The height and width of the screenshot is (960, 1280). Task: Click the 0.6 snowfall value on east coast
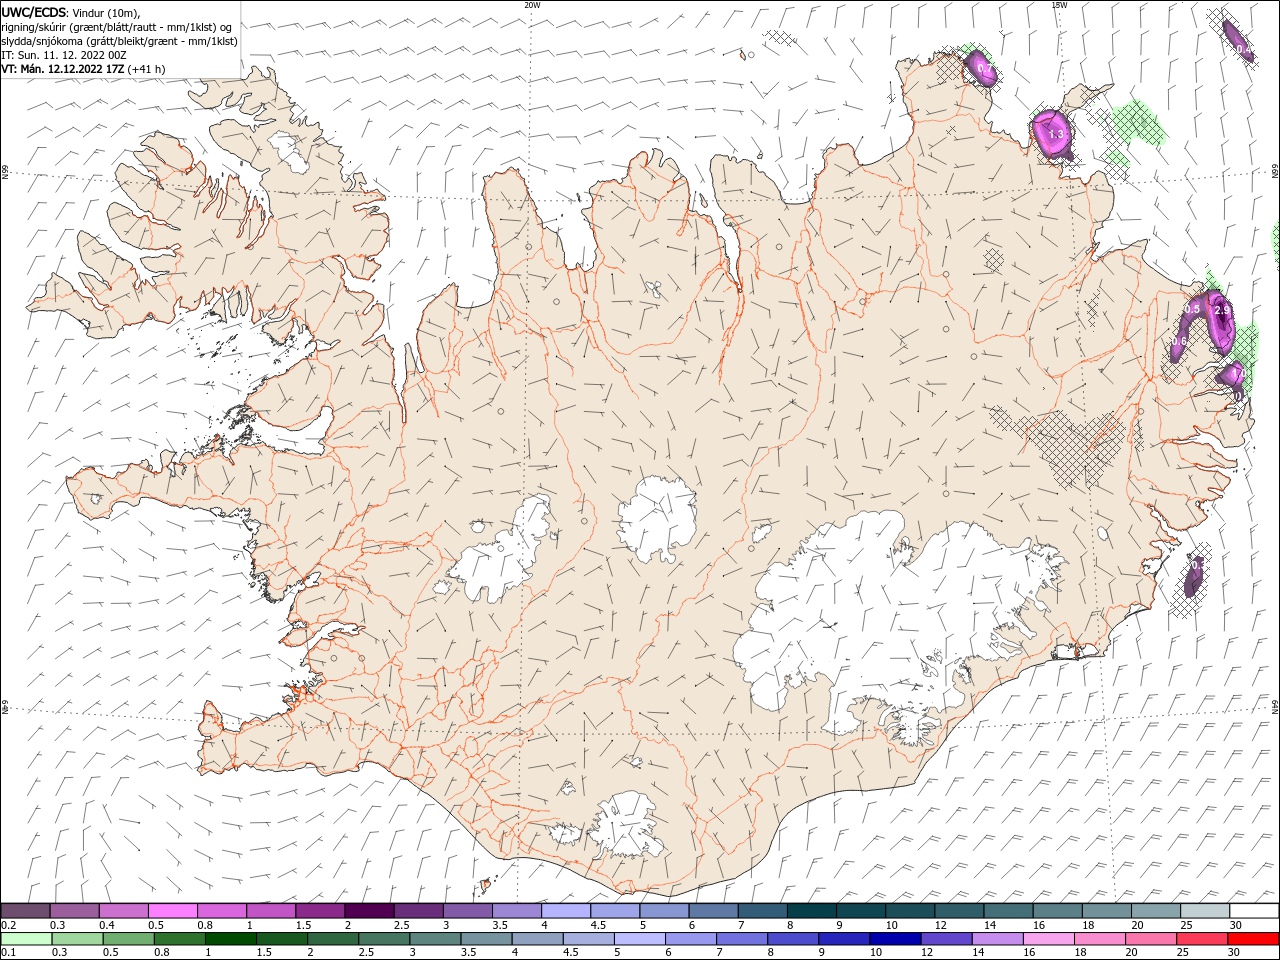click(x=1179, y=342)
